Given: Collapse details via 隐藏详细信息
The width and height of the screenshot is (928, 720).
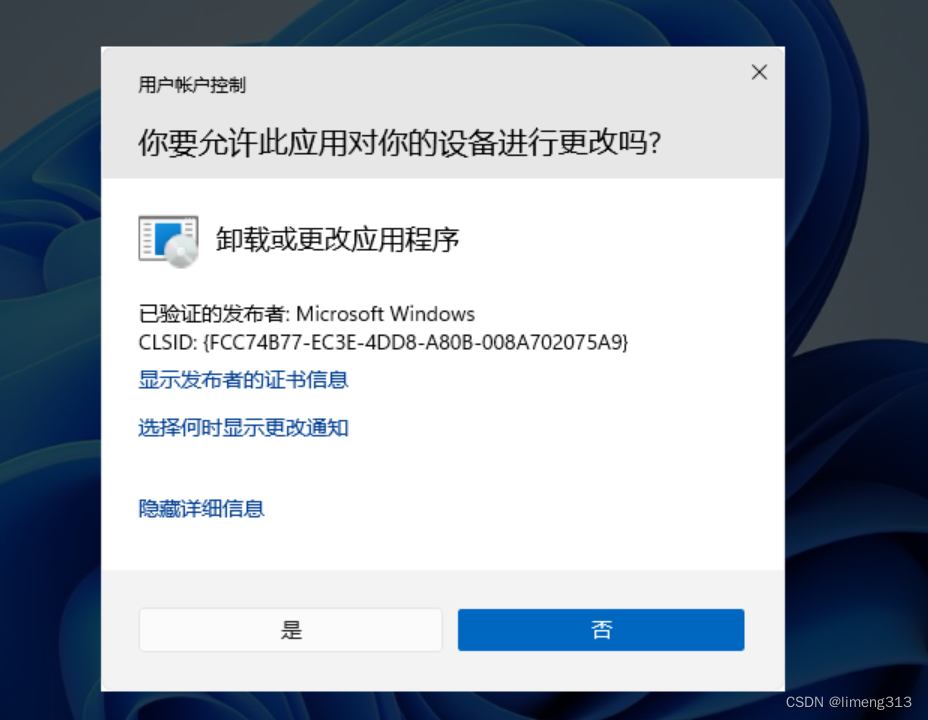Looking at the screenshot, I should click(201, 508).
